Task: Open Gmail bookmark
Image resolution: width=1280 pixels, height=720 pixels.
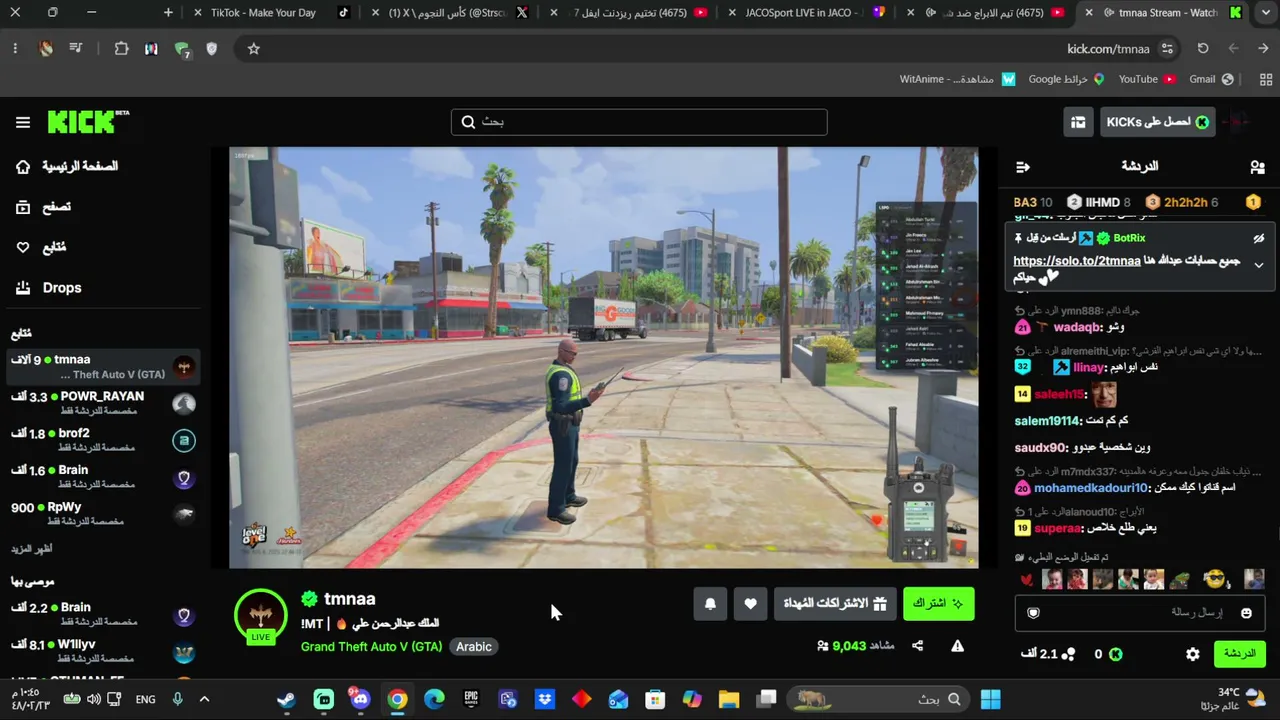Action: pyautogui.click(x=1211, y=79)
